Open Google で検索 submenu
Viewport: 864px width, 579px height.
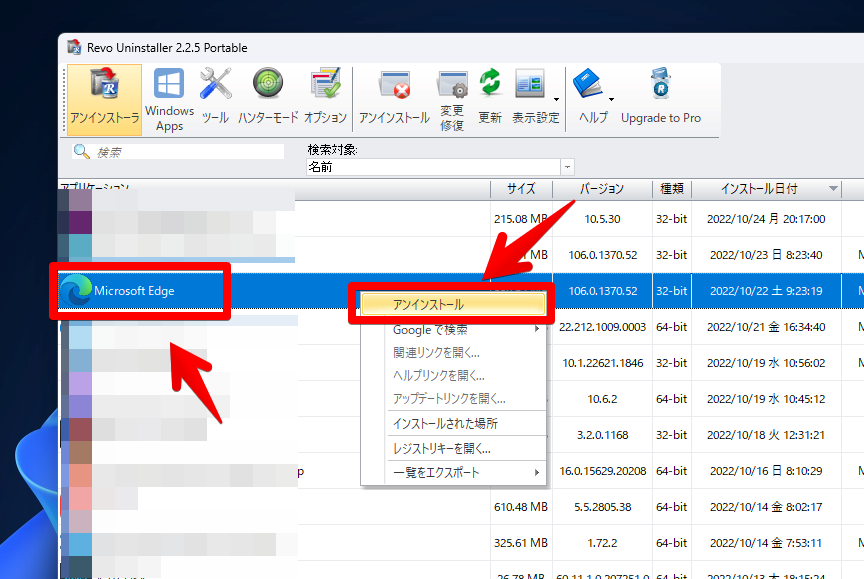pyautogui.click(x=453, y=329)
